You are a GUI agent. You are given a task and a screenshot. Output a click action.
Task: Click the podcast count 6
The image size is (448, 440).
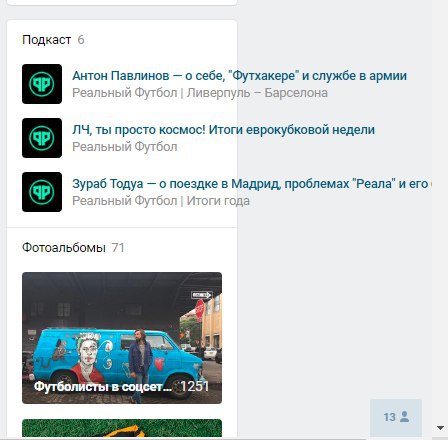[81, 40]
